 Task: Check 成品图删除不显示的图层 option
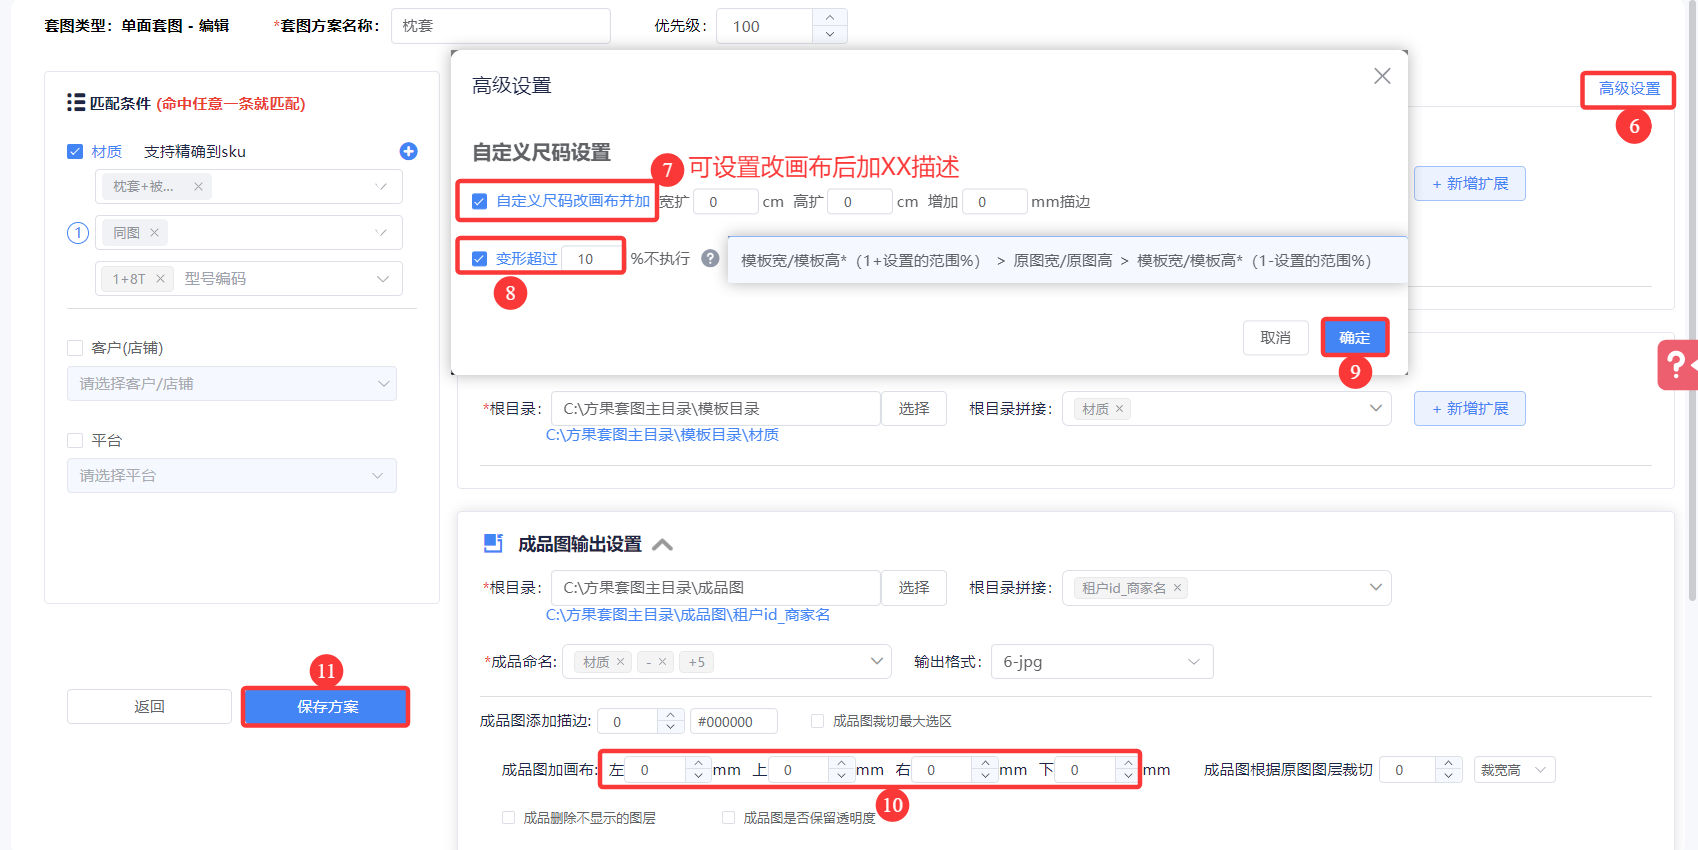tap(509, 818)
